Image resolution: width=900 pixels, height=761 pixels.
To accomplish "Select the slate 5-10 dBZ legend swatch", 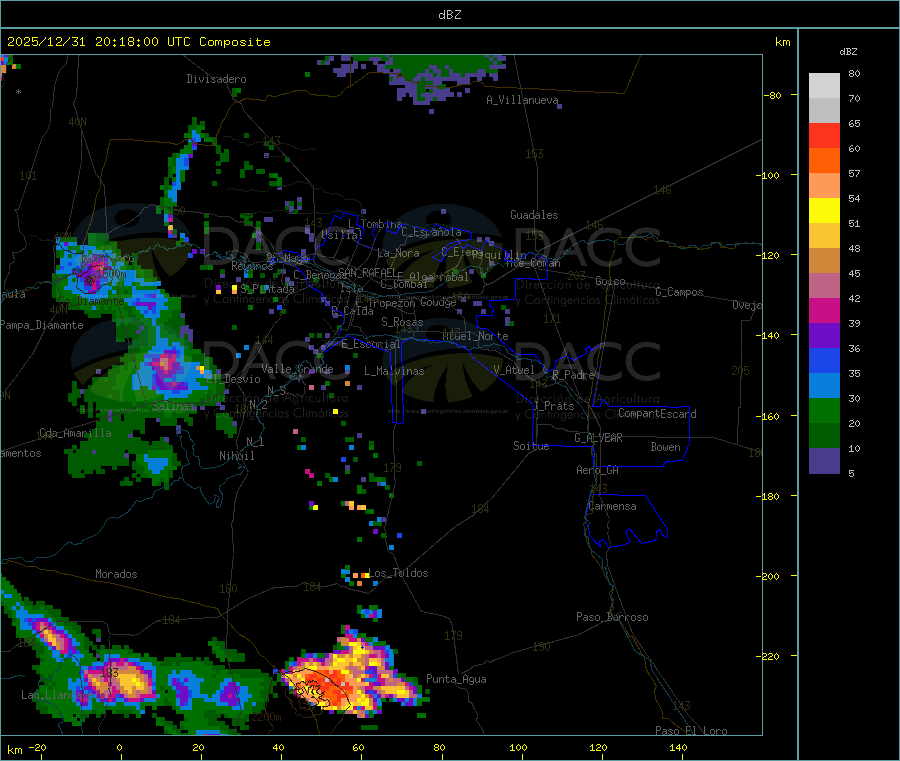I will coord(824,461).
